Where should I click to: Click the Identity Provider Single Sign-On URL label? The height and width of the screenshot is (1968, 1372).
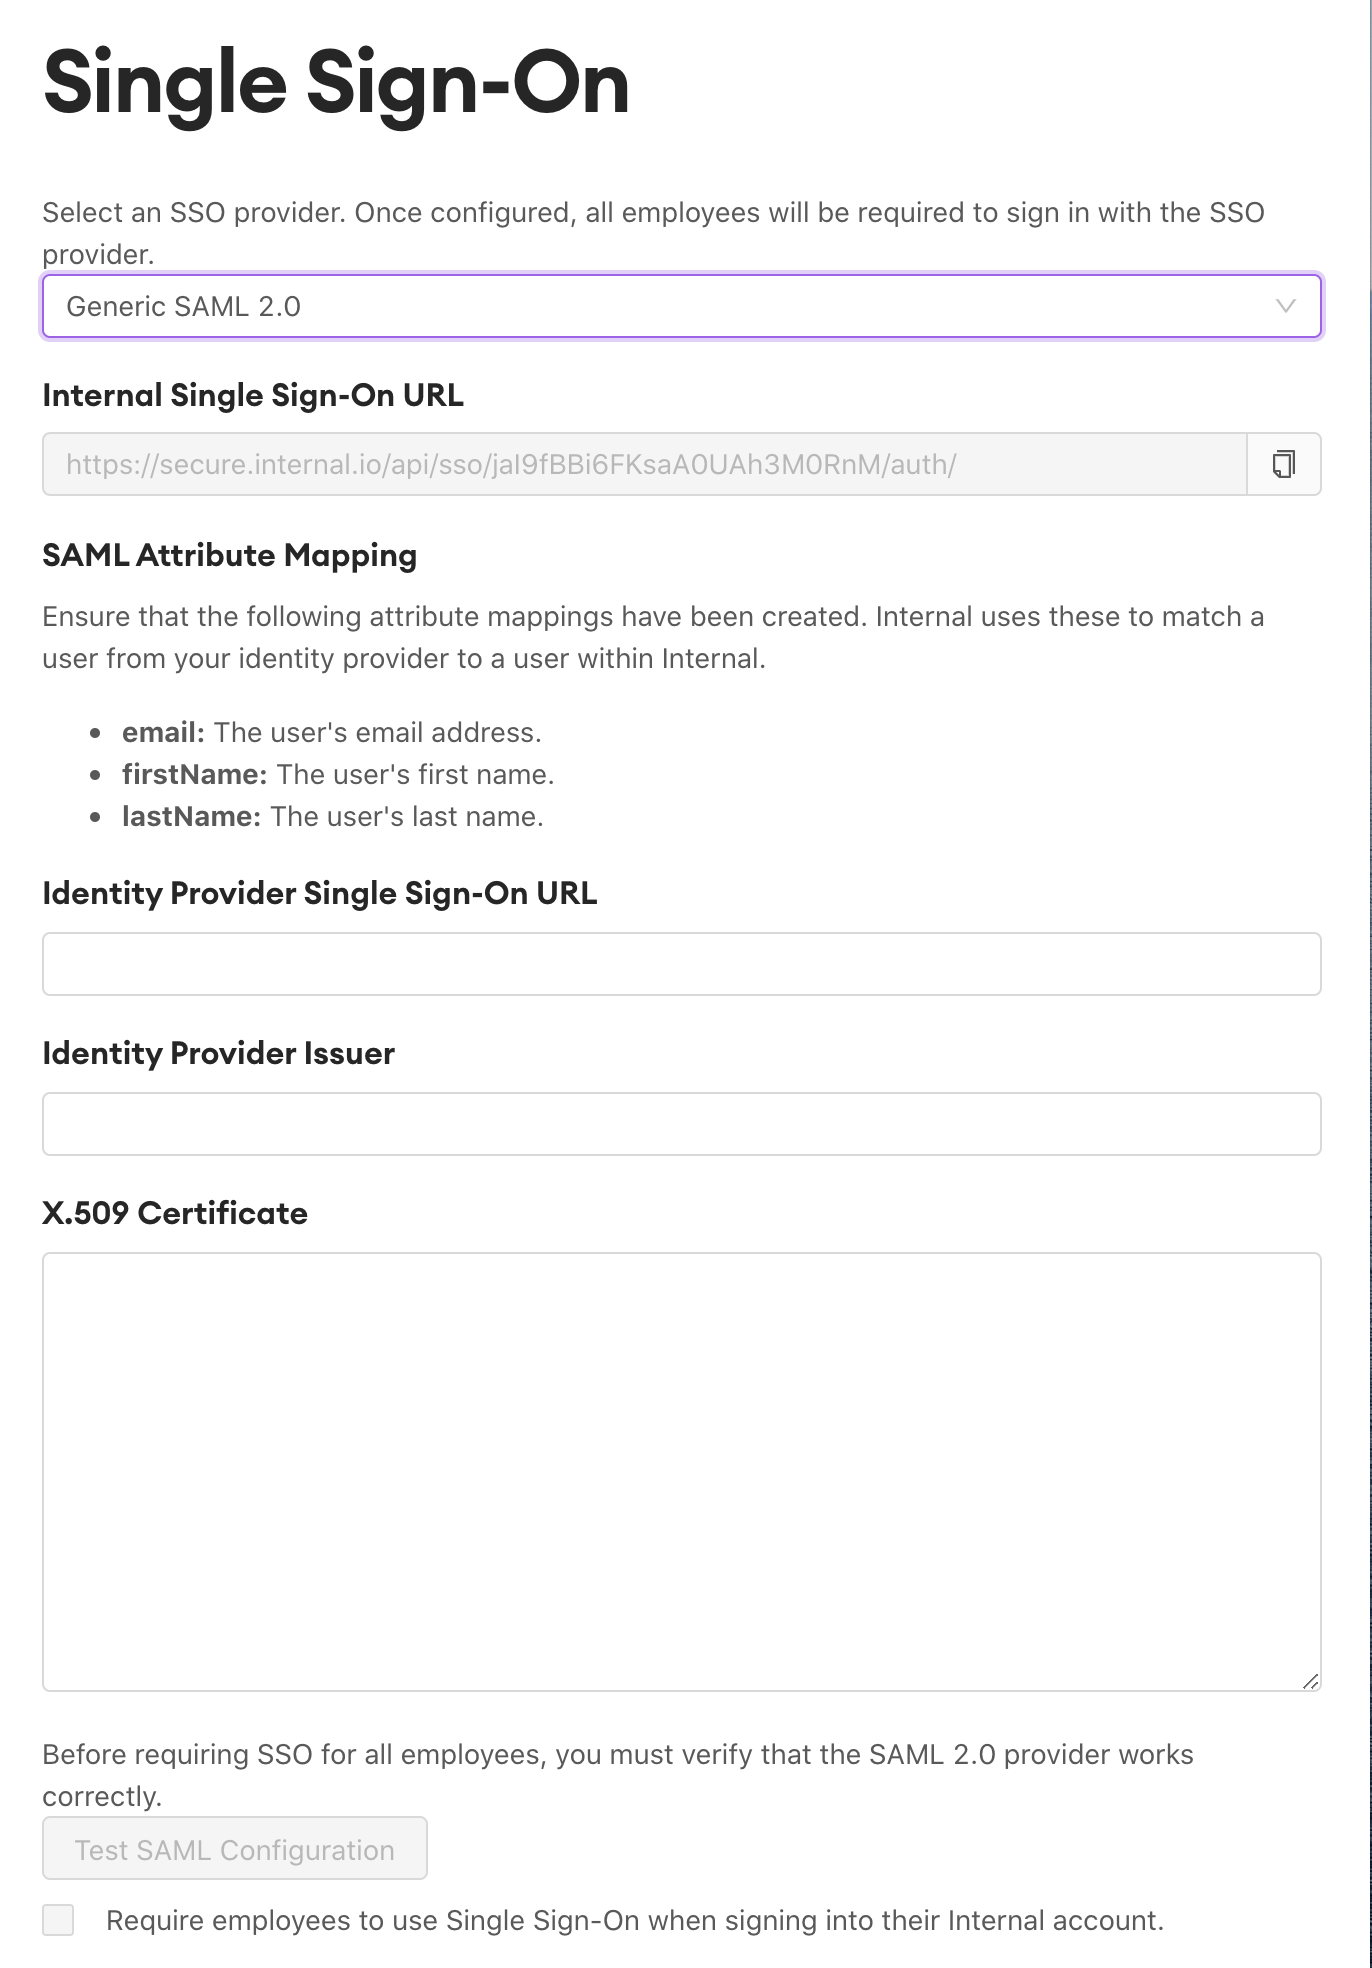pos(319,893)
